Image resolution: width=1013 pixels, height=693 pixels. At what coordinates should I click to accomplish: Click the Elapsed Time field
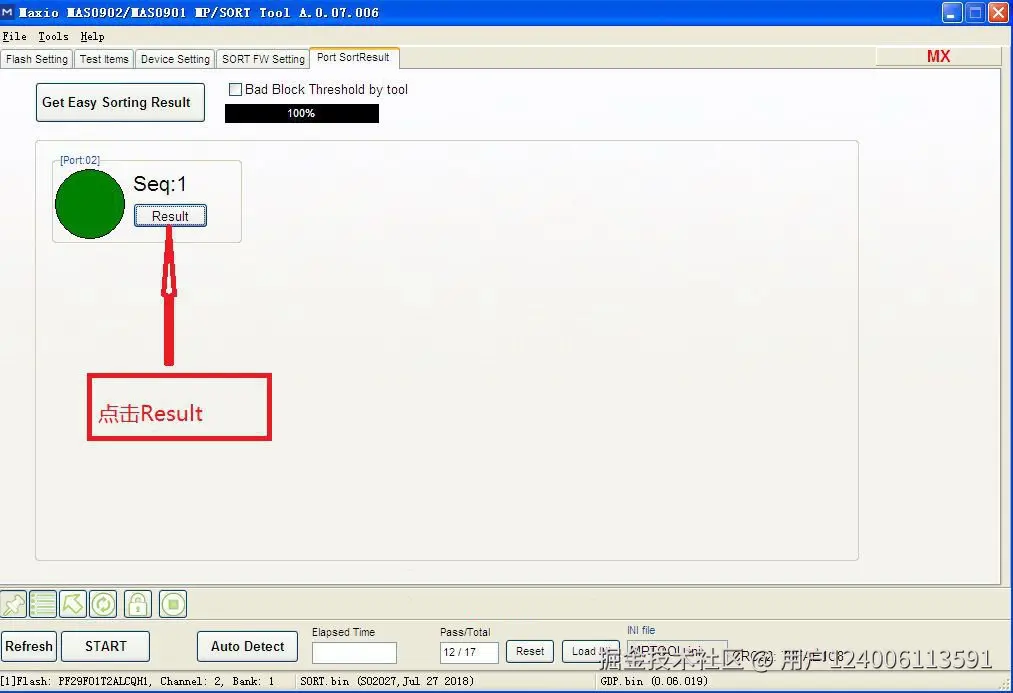(x=354, y=652)
